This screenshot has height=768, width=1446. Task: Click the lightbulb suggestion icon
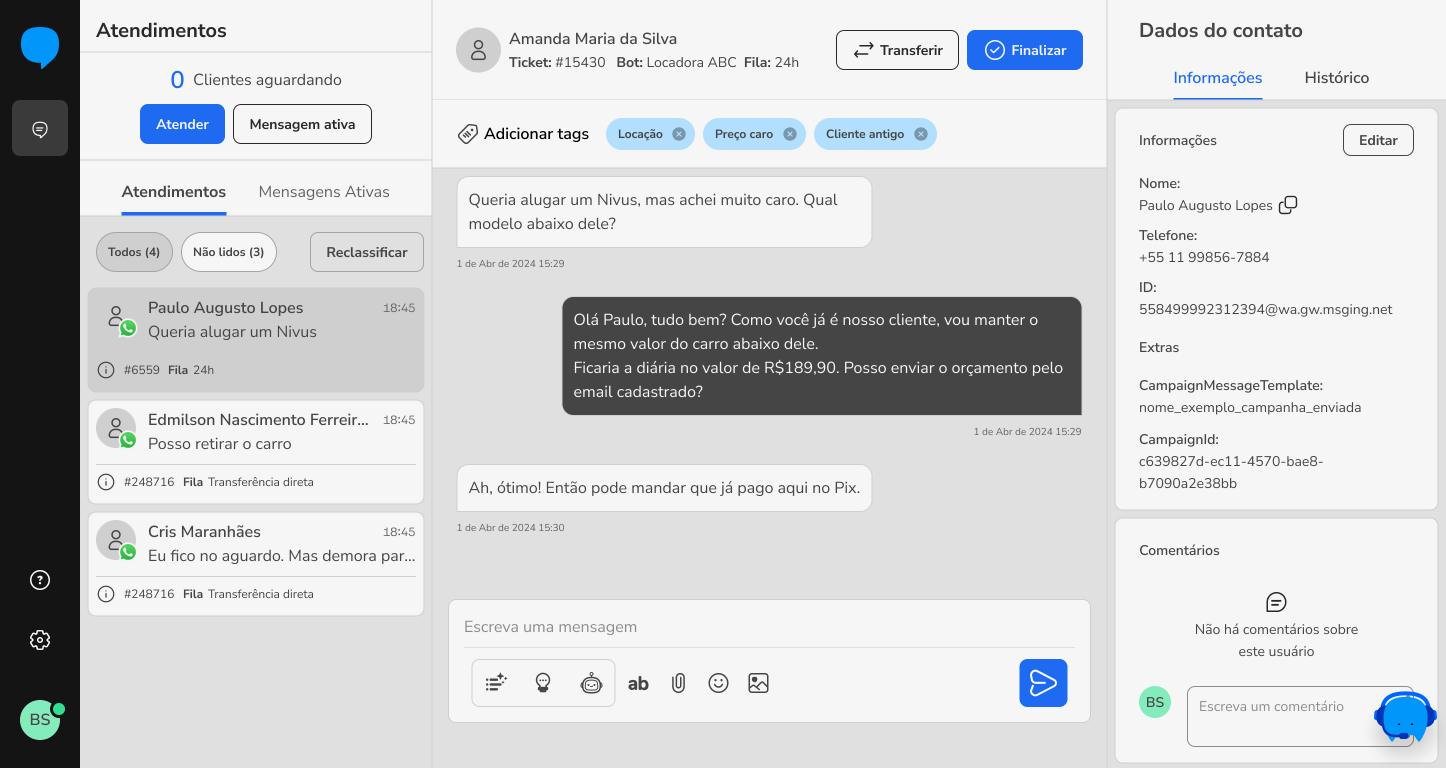[x=543, y=683]
